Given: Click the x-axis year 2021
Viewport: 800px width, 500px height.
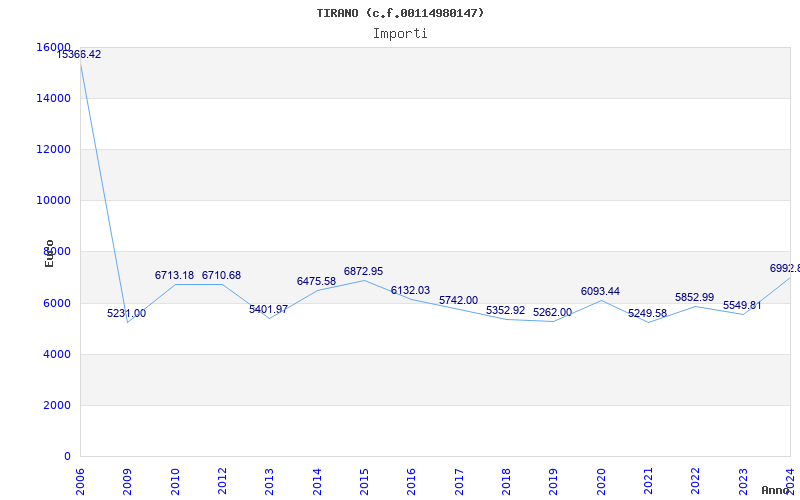Looking at the screenshot, I should coord(648,481).
